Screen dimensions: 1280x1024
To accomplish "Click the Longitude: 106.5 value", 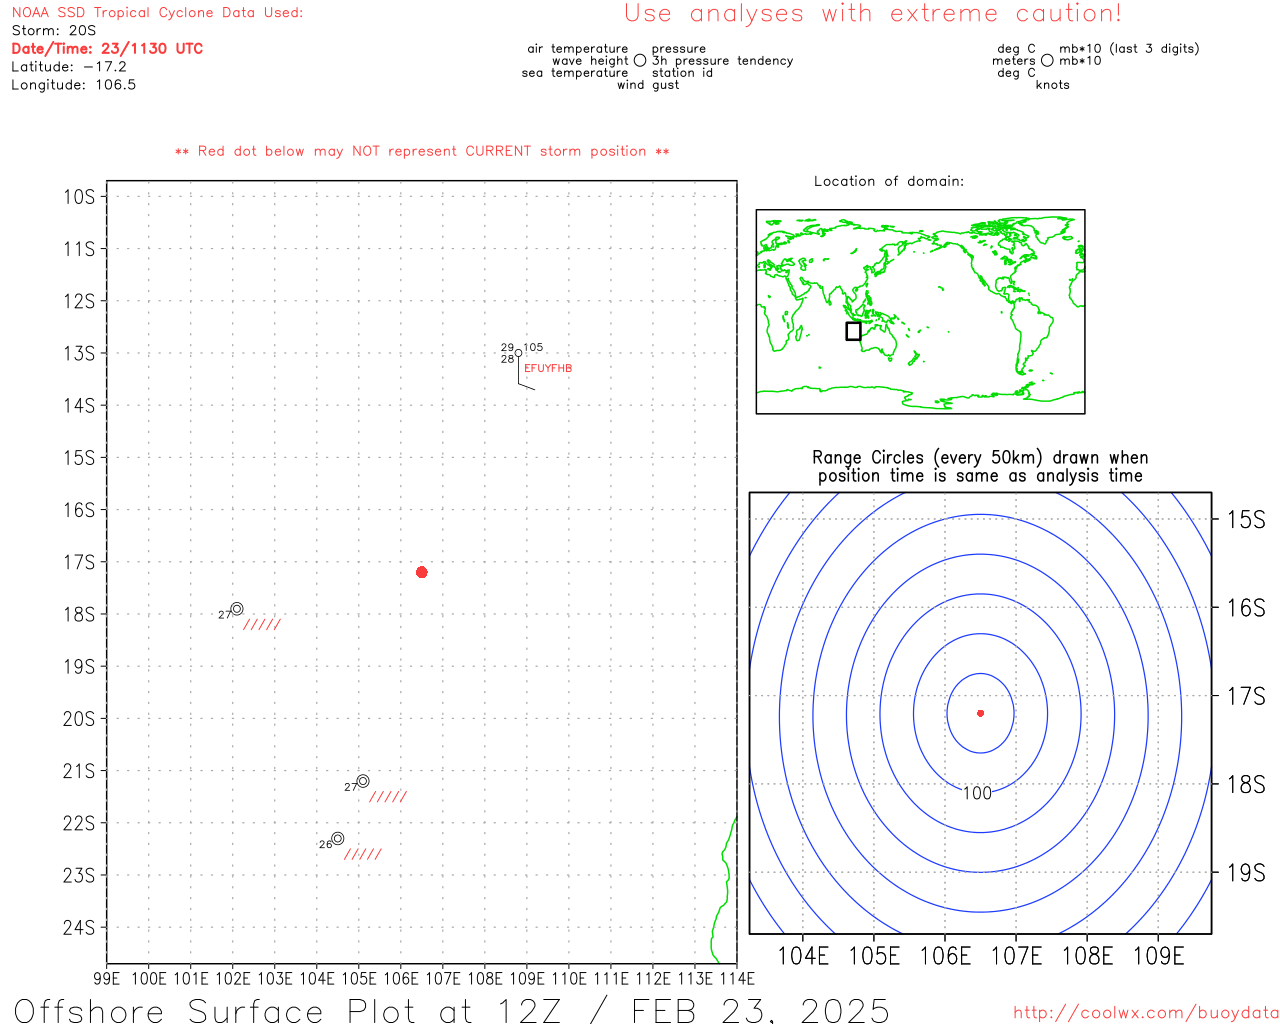I will coord(73,84).
